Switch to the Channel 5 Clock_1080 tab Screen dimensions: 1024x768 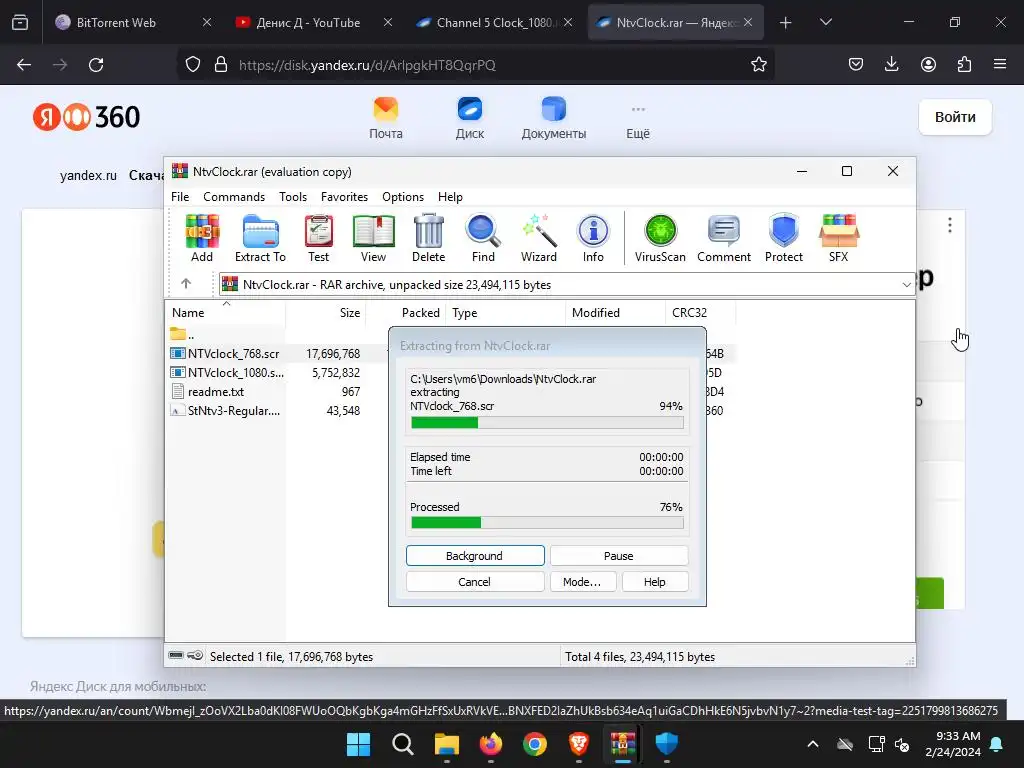tap(493, 22)
